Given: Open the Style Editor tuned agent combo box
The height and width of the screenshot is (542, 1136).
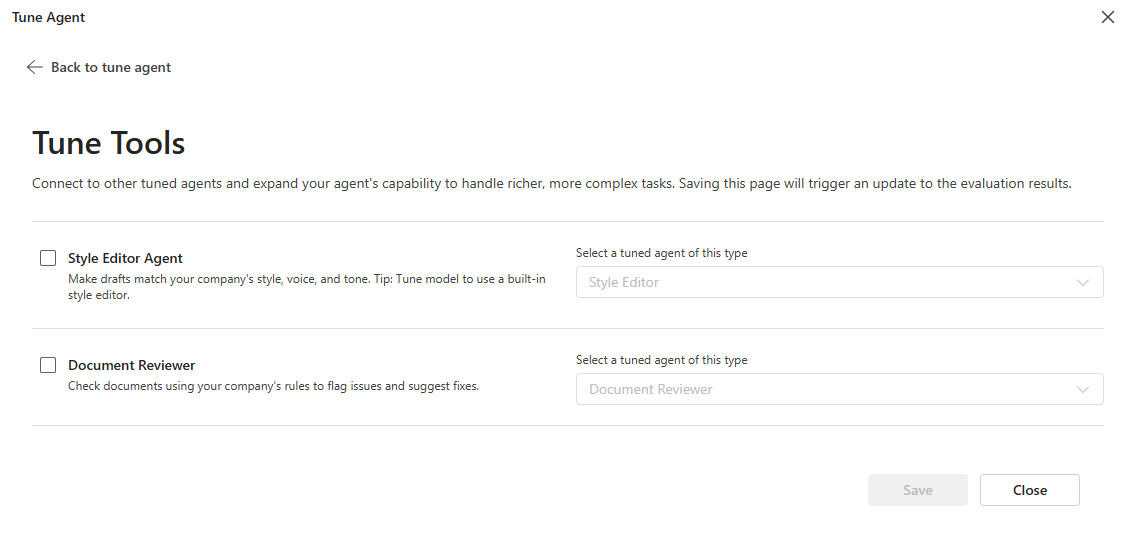Looking at the screenshot, I should (820, 282).
